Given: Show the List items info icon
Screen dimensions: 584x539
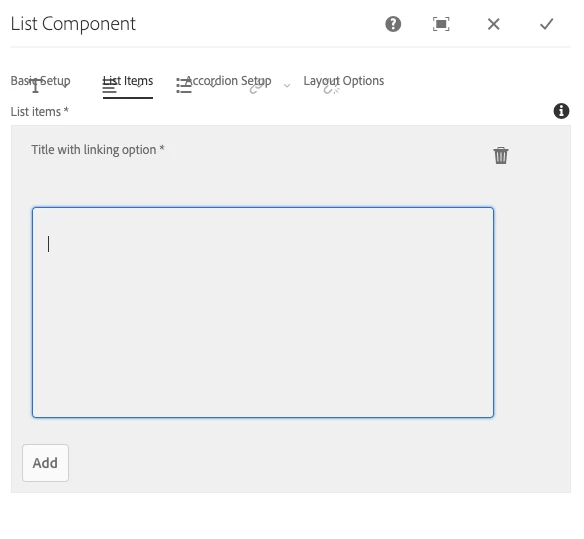Looking at the screenshot, I should click(561, 111).
